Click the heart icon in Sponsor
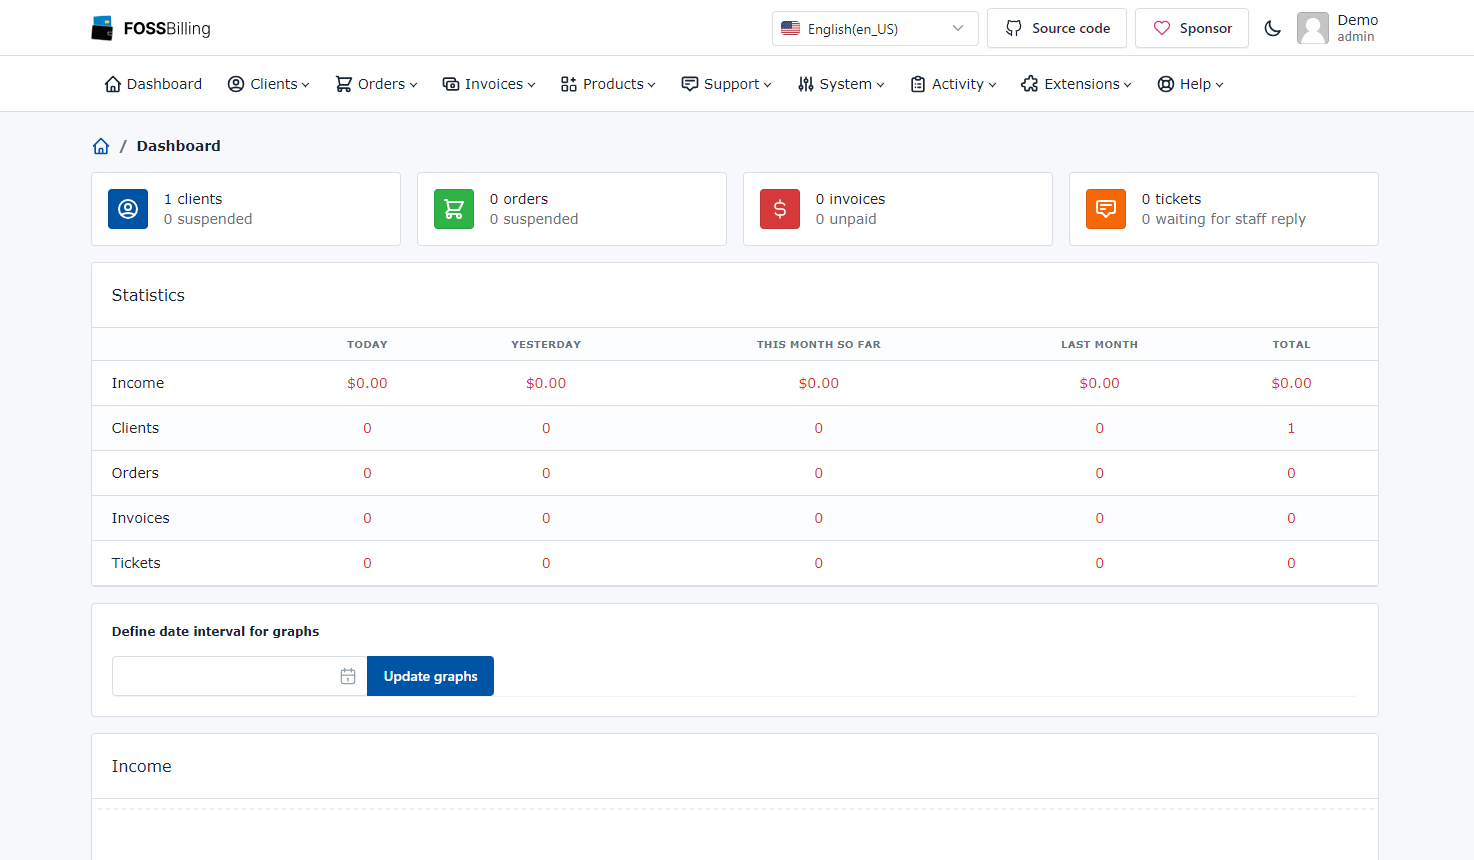 coord(1162,28)
